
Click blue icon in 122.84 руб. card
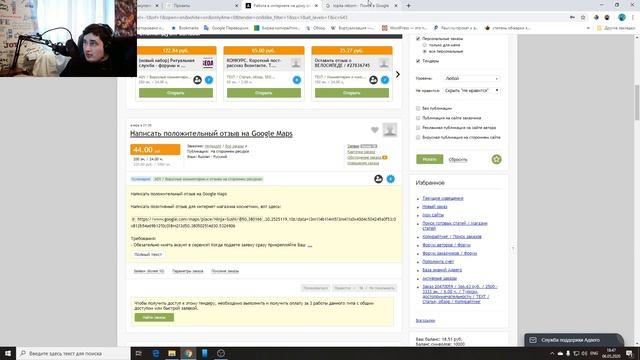[209, 80]
